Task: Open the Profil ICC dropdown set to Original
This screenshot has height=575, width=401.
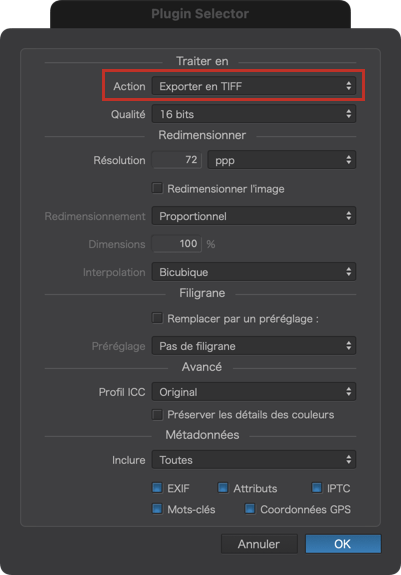Action: [254, 392]
